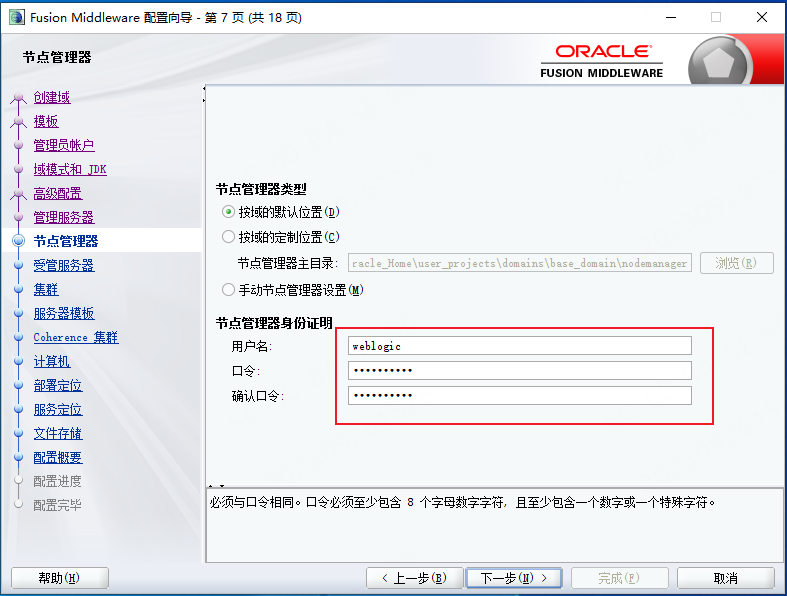The height and width of the screenshot is (596, 787).
Task: Jump to the 部署定位 step
Action: (58, 386)
